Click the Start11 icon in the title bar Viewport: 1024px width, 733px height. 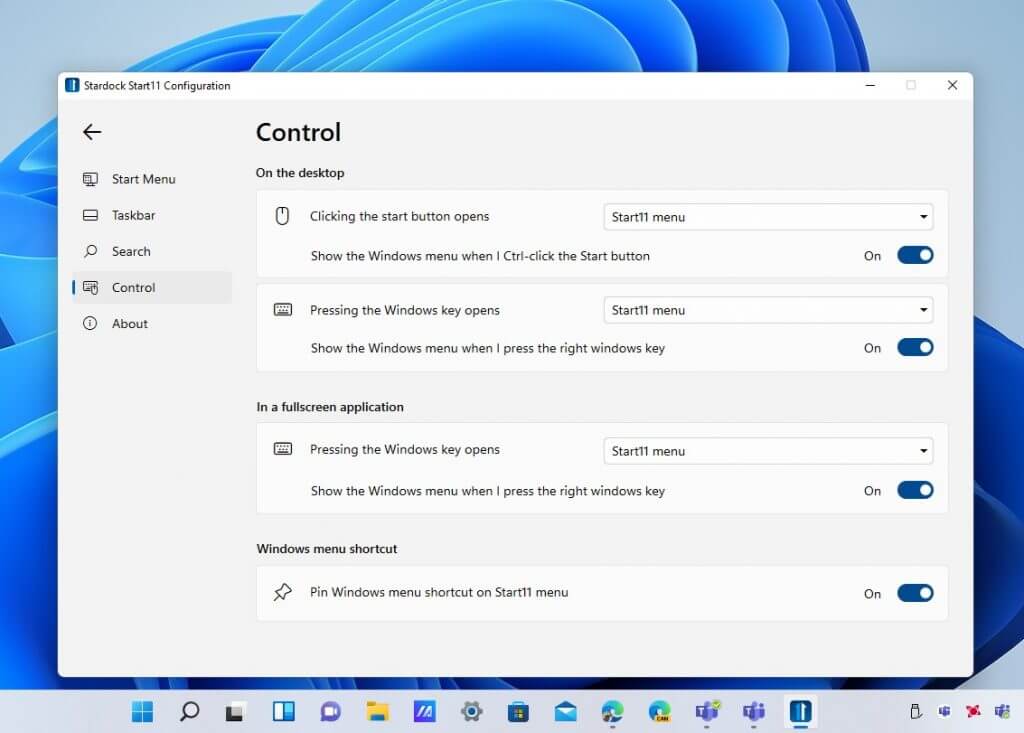tap(72, 86)
